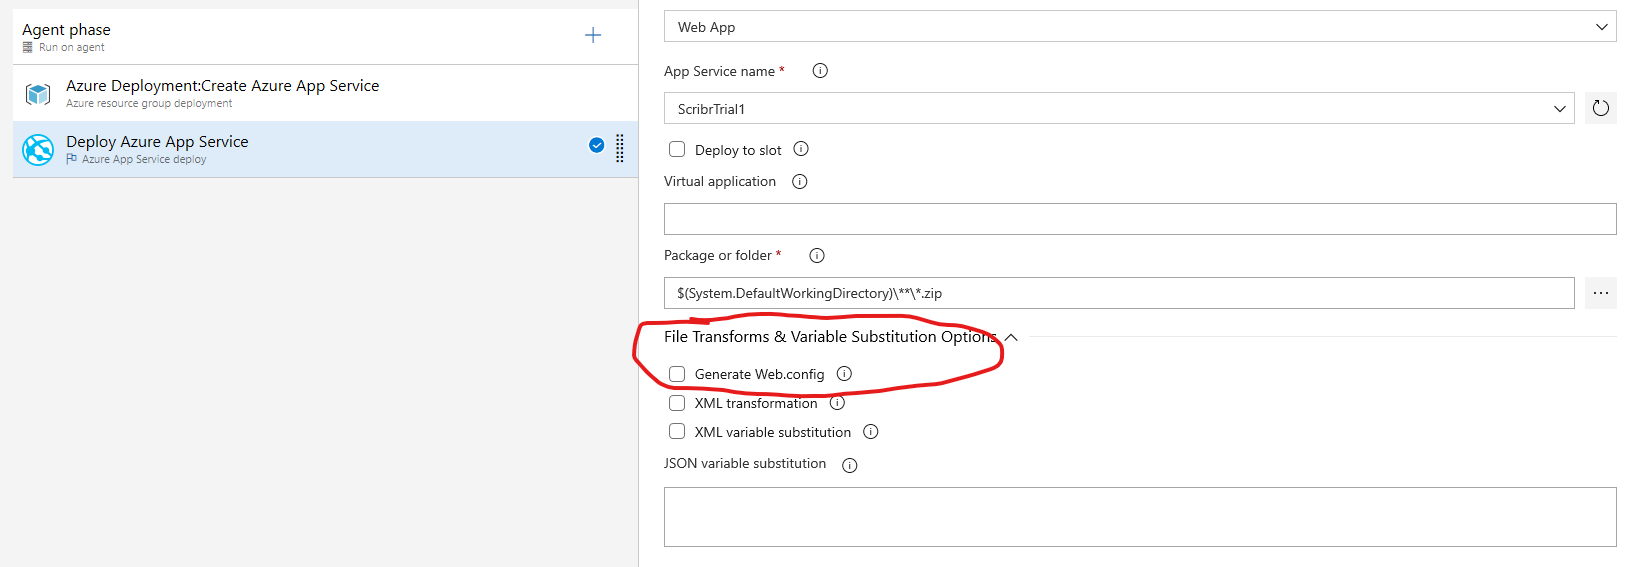Click 'Azure App Service deploy' subtitle
Screen dimensions: 1626x567
(144, 159)
